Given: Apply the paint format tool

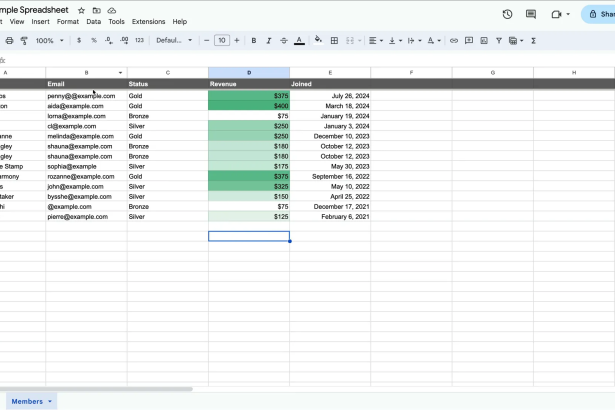Looking at the screenshot, I should [x=25, y=41].
